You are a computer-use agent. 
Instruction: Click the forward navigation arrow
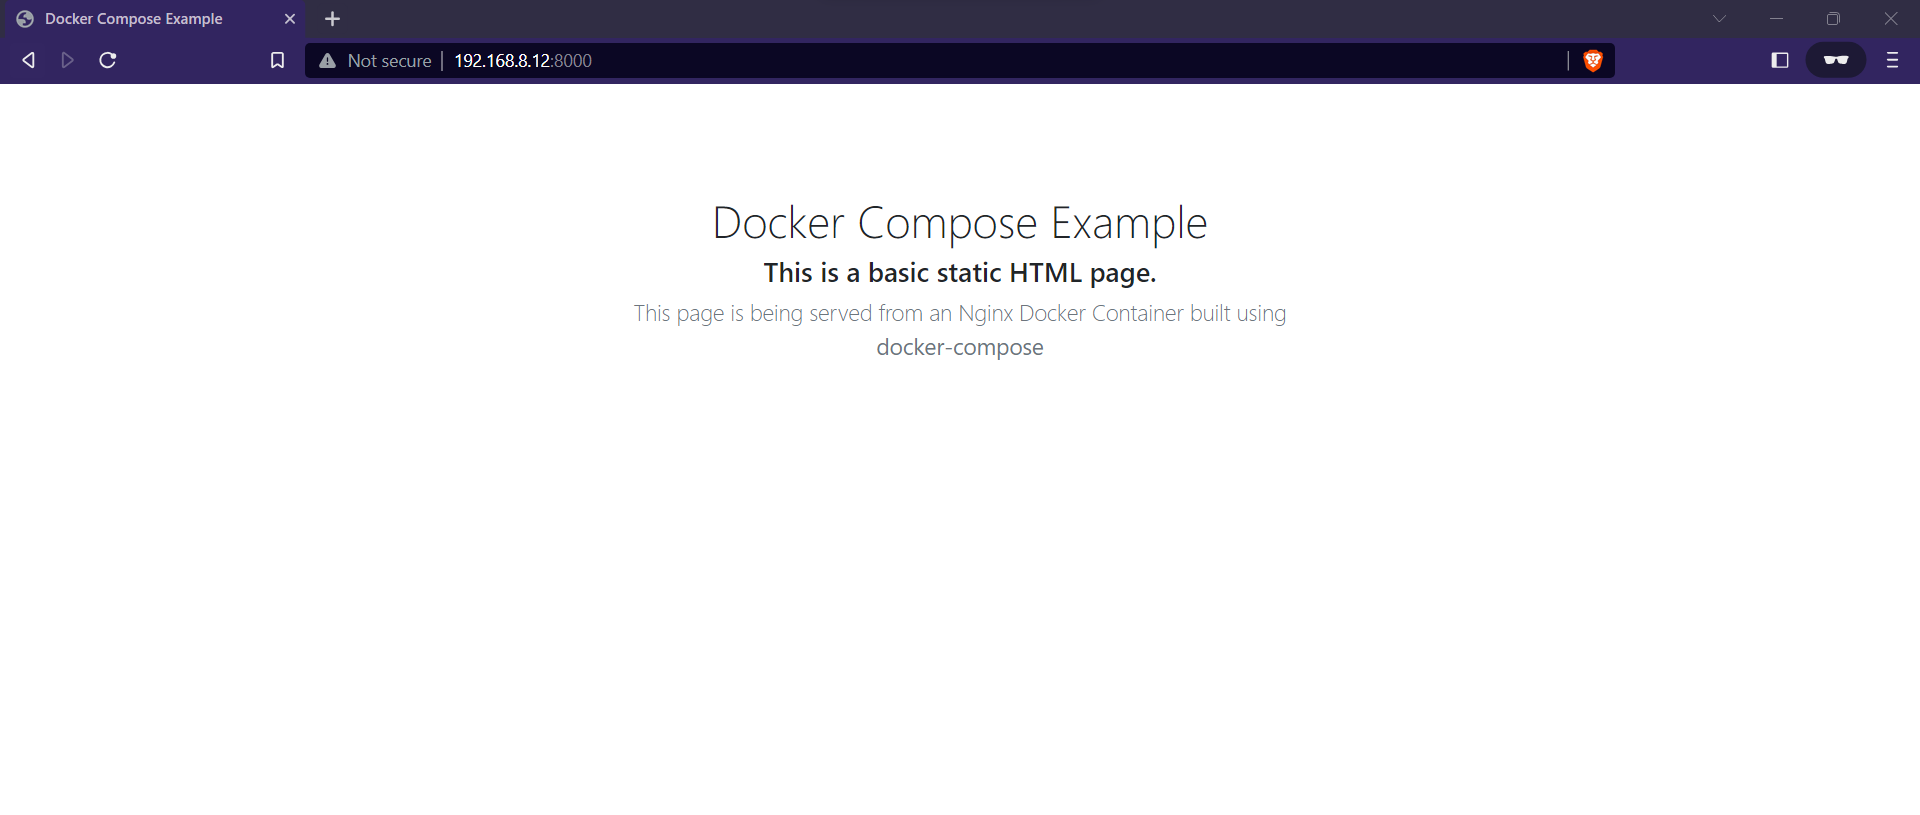coord(67,60)
